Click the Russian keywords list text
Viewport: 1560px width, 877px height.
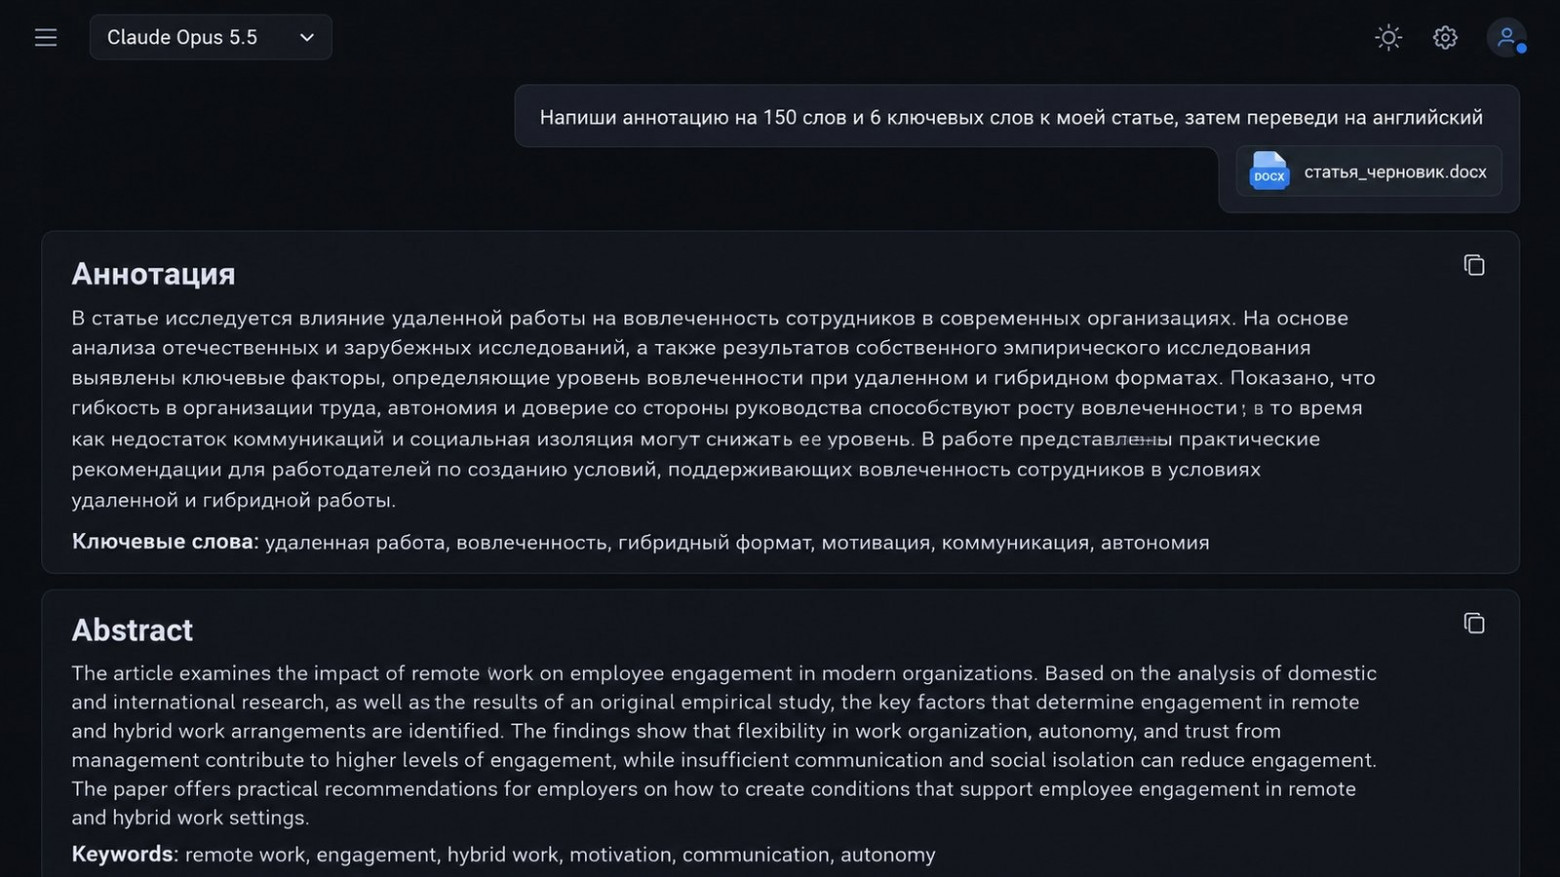tap(737, 542)
